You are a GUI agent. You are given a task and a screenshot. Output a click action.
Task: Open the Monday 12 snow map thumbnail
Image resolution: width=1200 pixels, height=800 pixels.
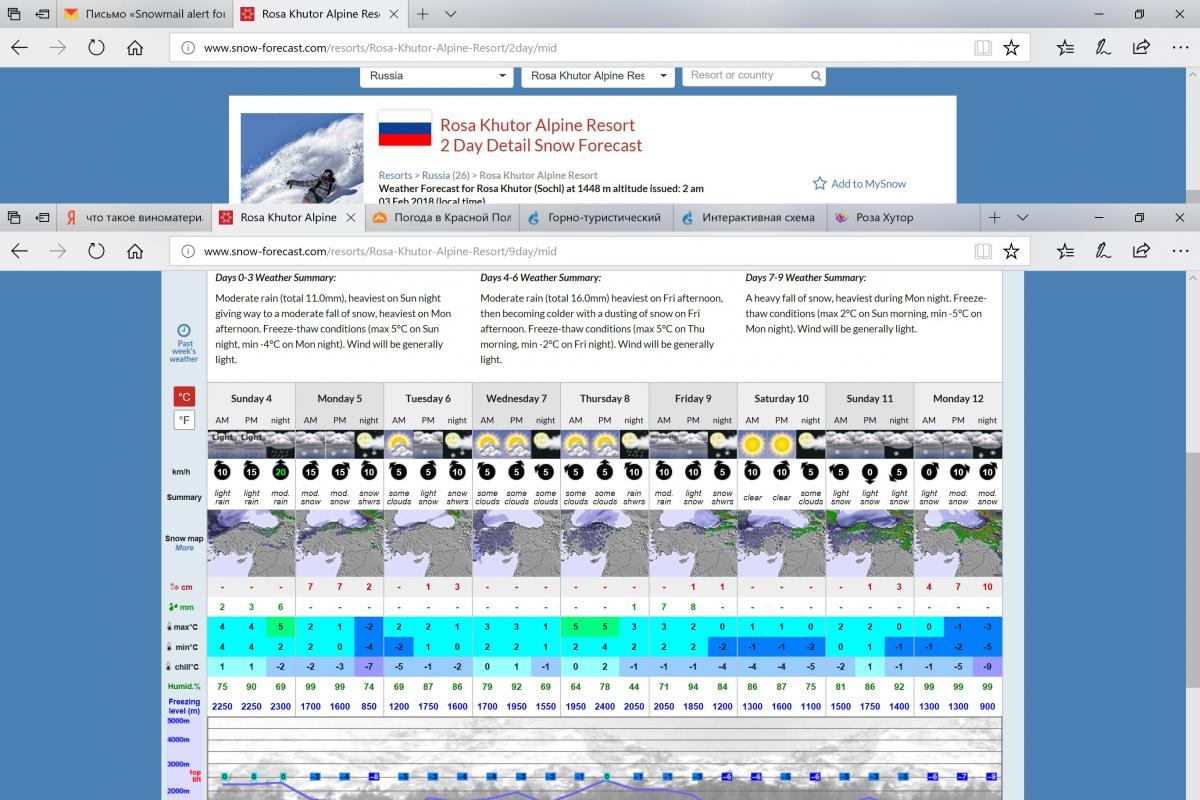coord(958,543)
